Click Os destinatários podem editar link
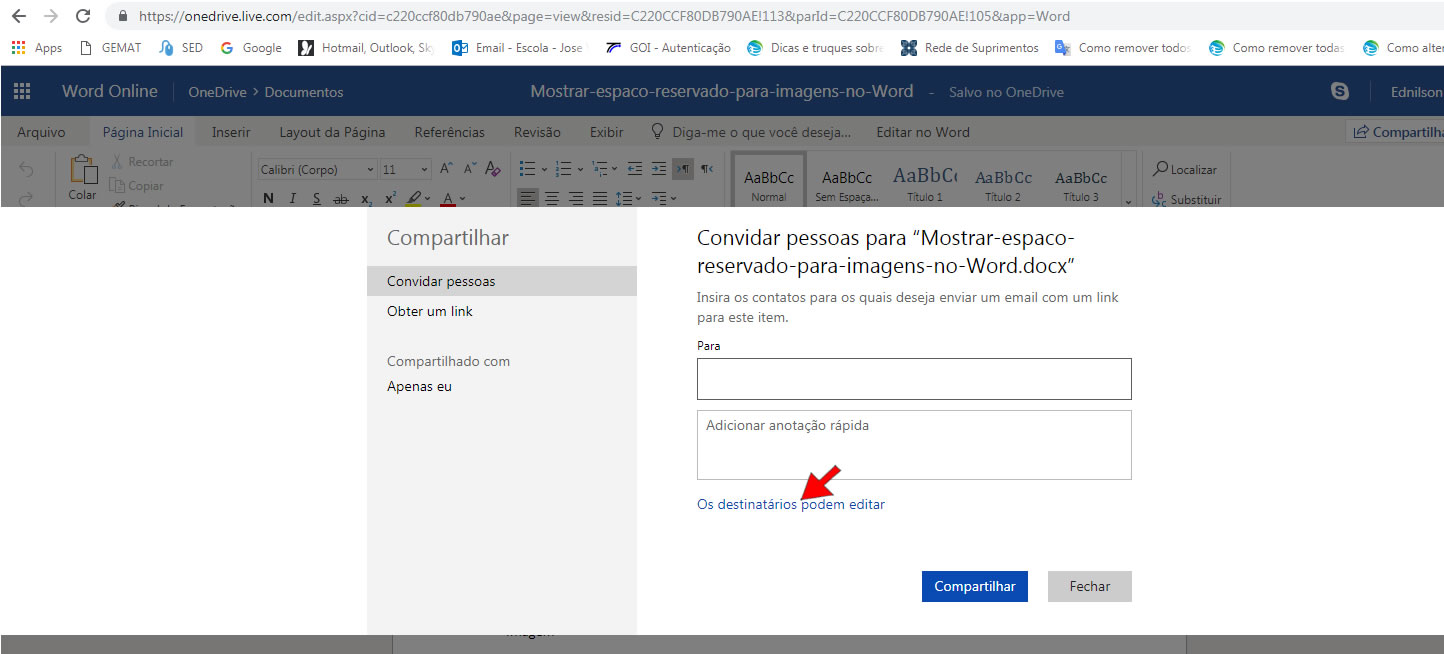 coord(791,504)
